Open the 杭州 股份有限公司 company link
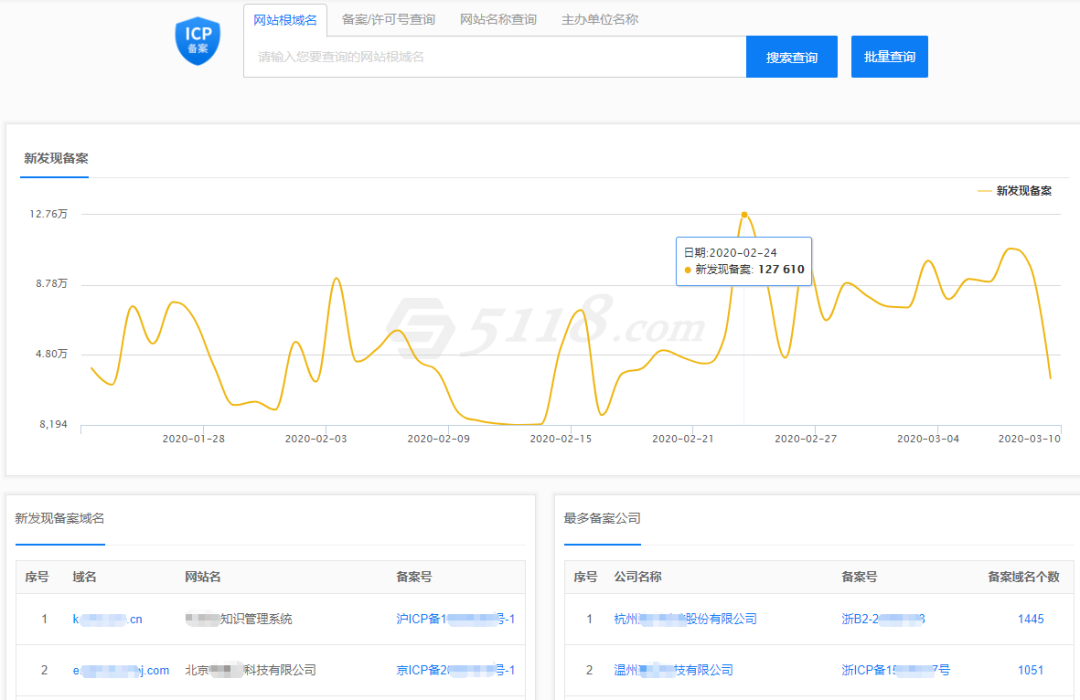This screenshot has height=700, width=1080. click(x=685, y=619)
